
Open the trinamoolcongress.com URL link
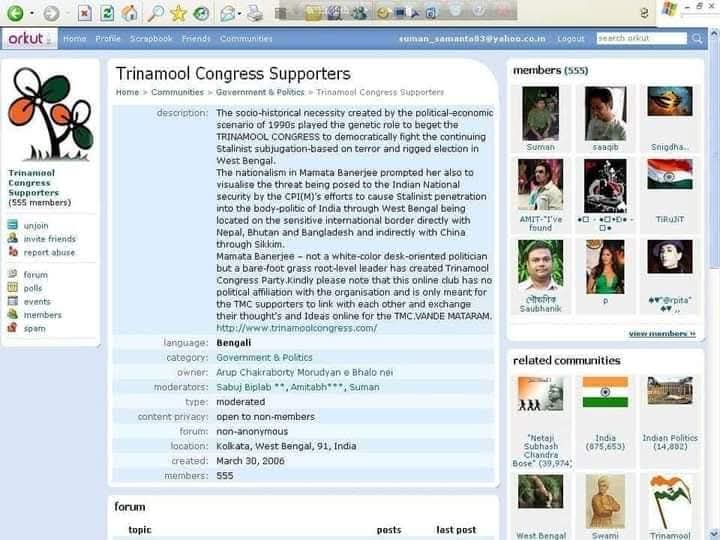[297, 328]
